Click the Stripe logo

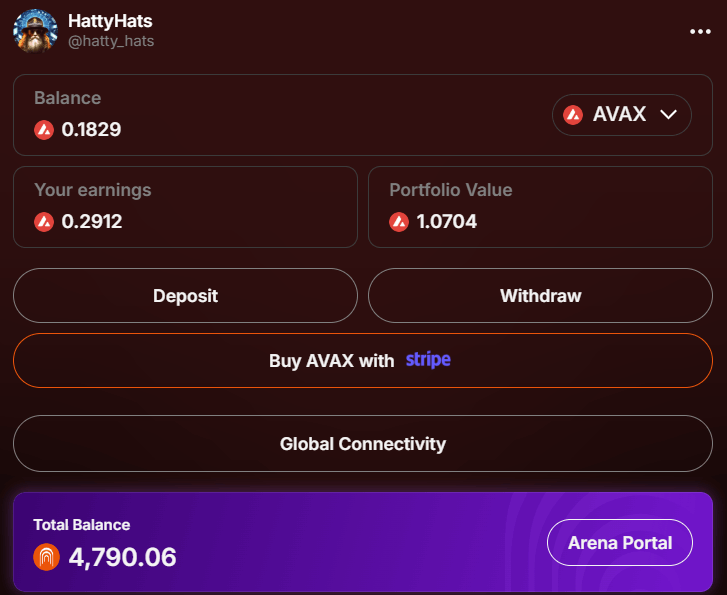tap(428, 360)
